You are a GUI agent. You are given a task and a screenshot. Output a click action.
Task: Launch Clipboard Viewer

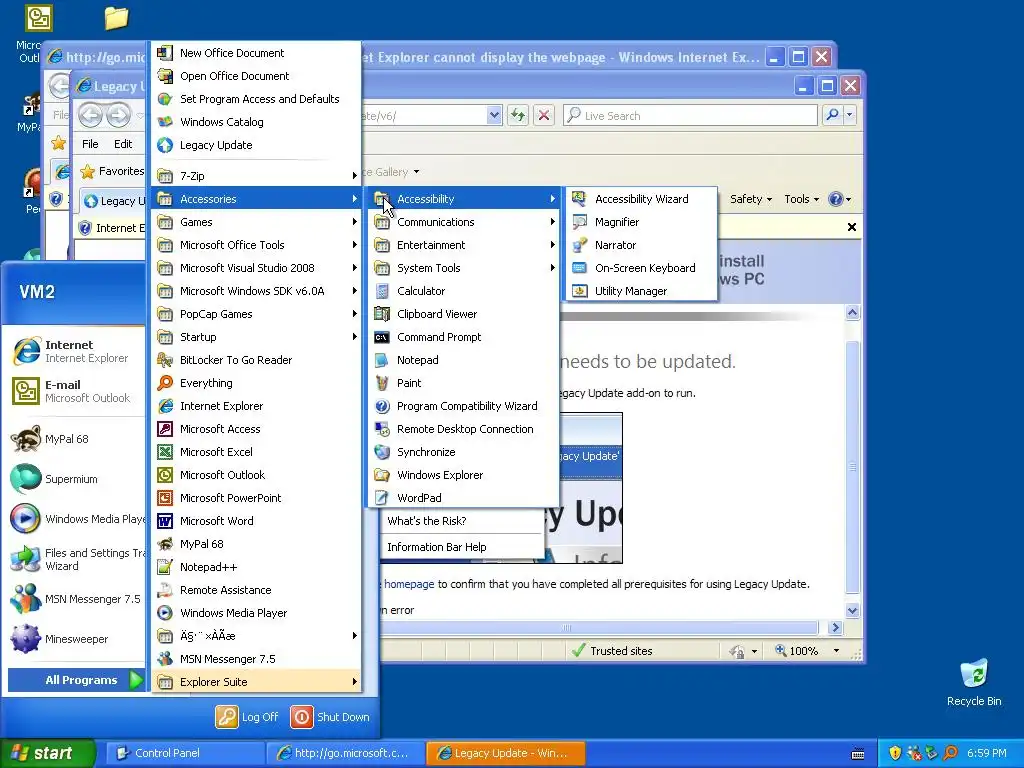point(464,313)
